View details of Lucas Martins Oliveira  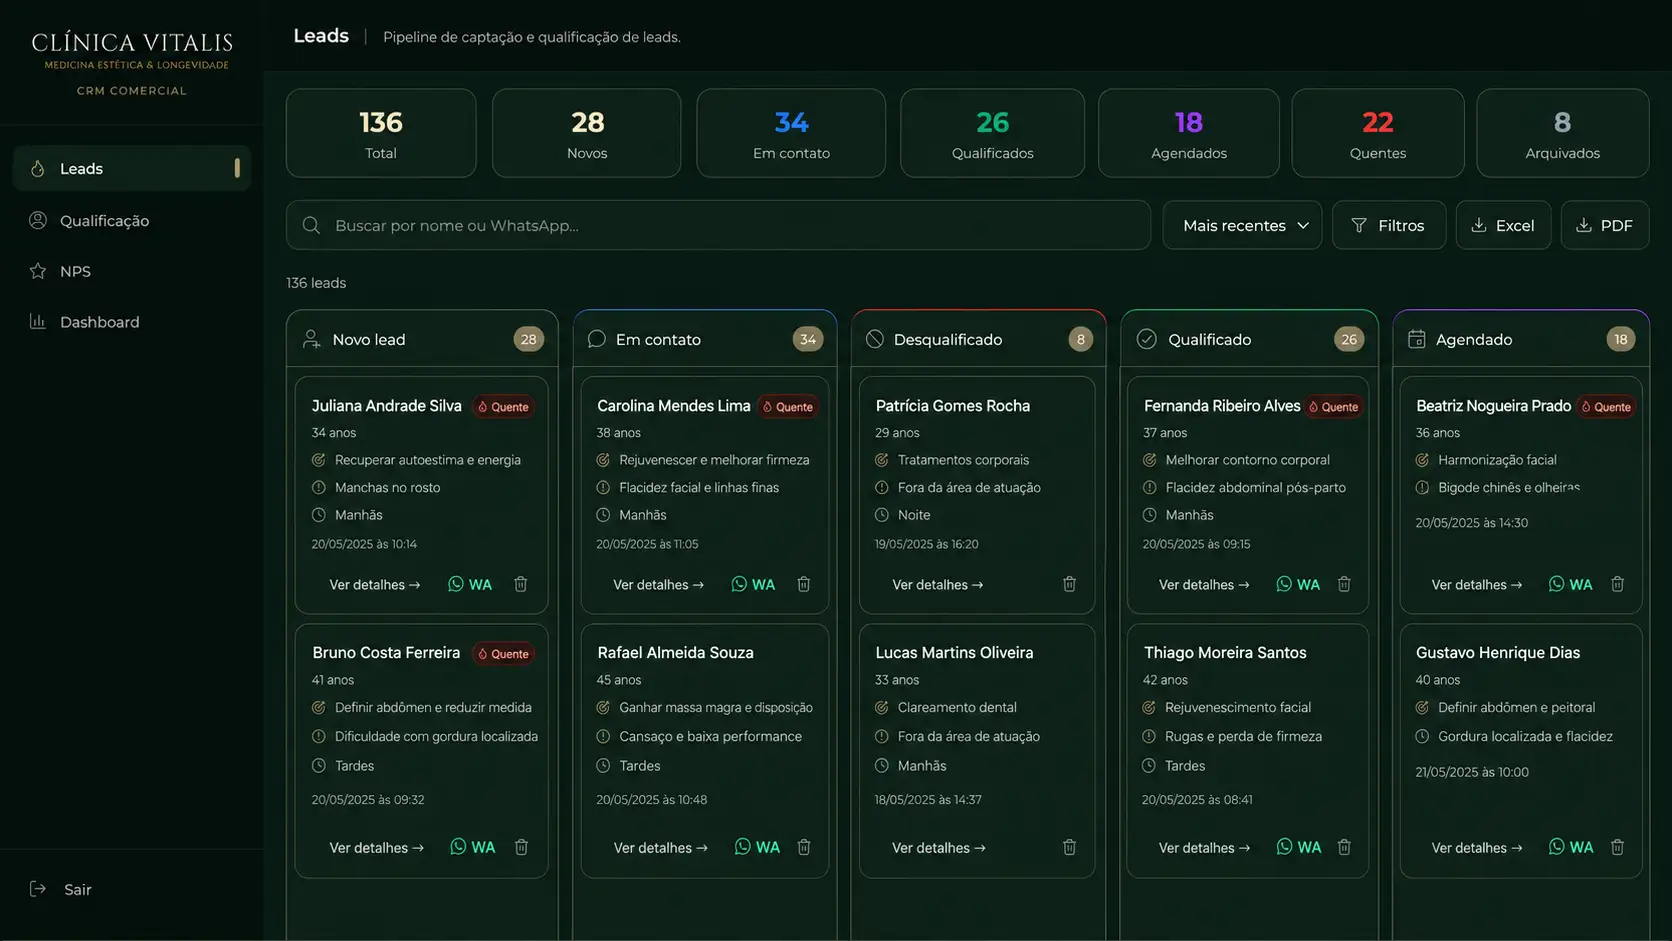(939, 847)
